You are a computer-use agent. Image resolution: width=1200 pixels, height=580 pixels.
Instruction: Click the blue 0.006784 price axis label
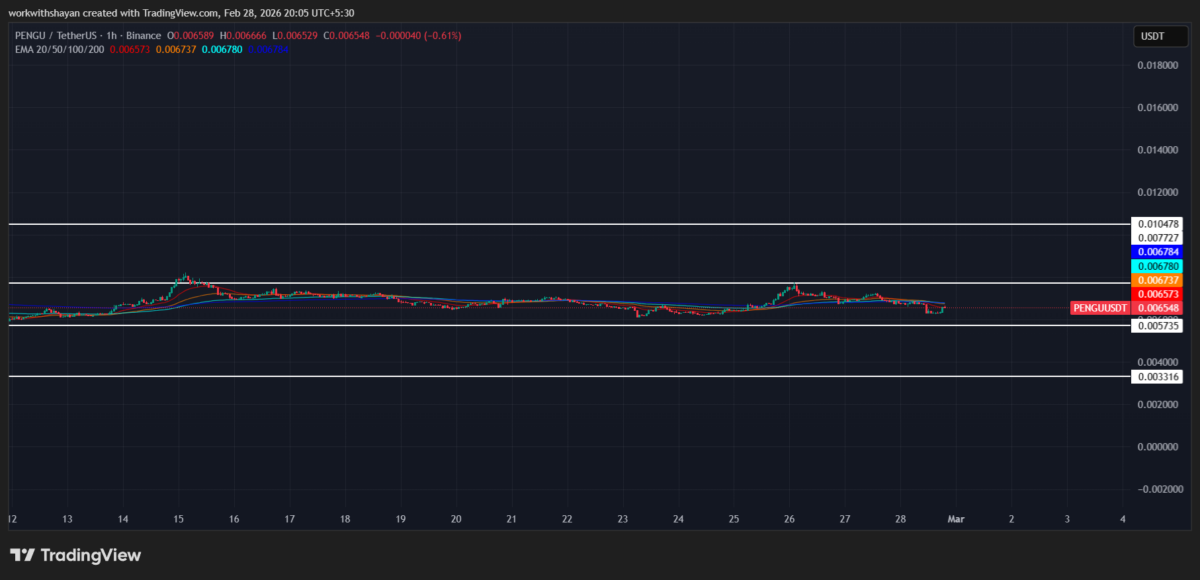click(x=1157, y=252)
